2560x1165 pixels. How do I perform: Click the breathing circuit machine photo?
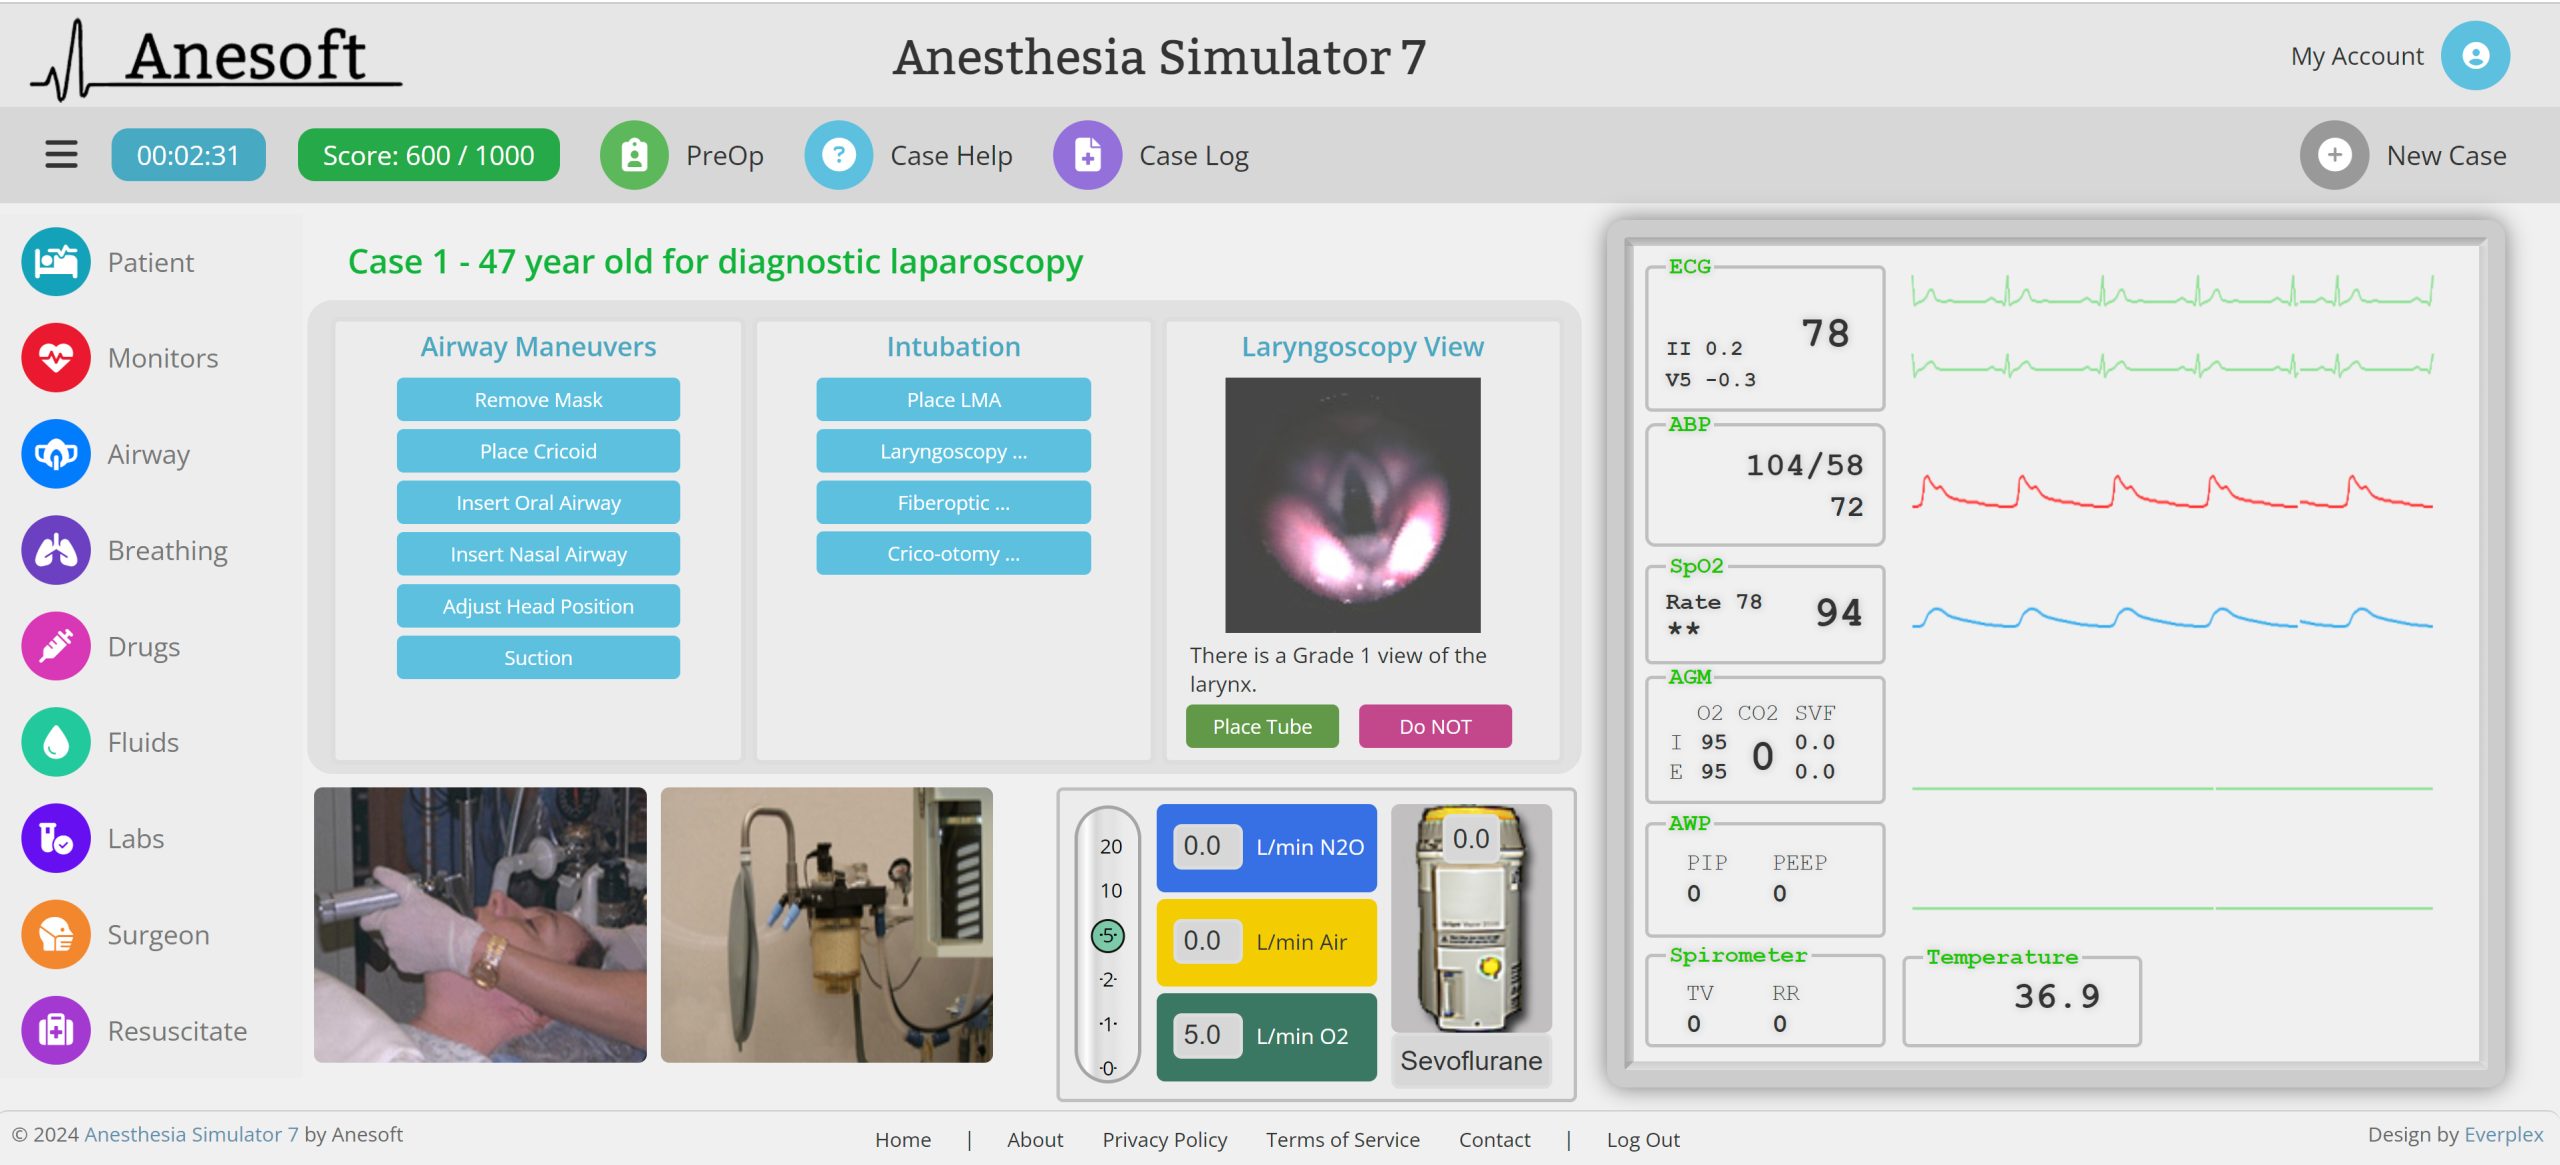pyautogui.click(x=827, y=925)
